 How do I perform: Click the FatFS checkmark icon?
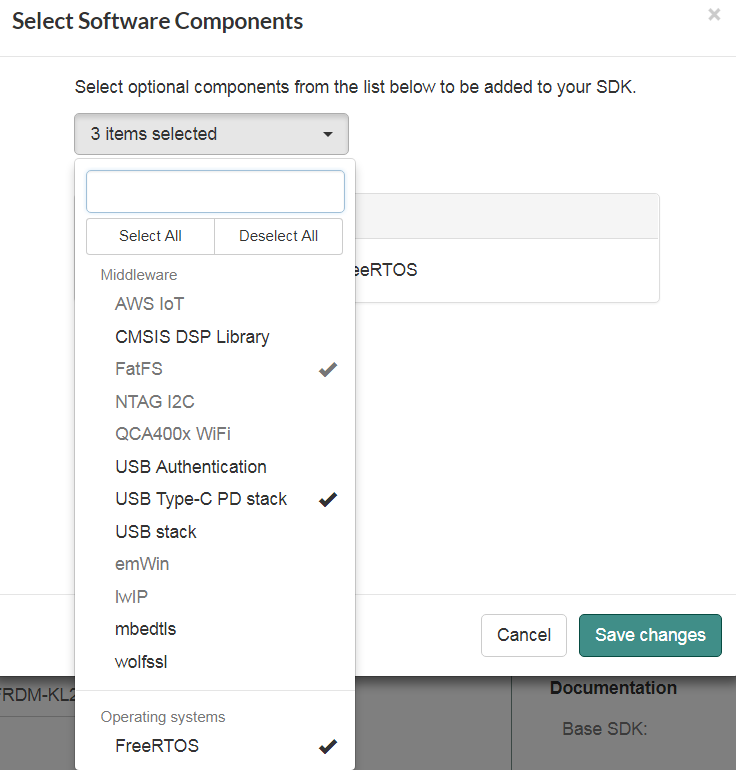[327, 370]
